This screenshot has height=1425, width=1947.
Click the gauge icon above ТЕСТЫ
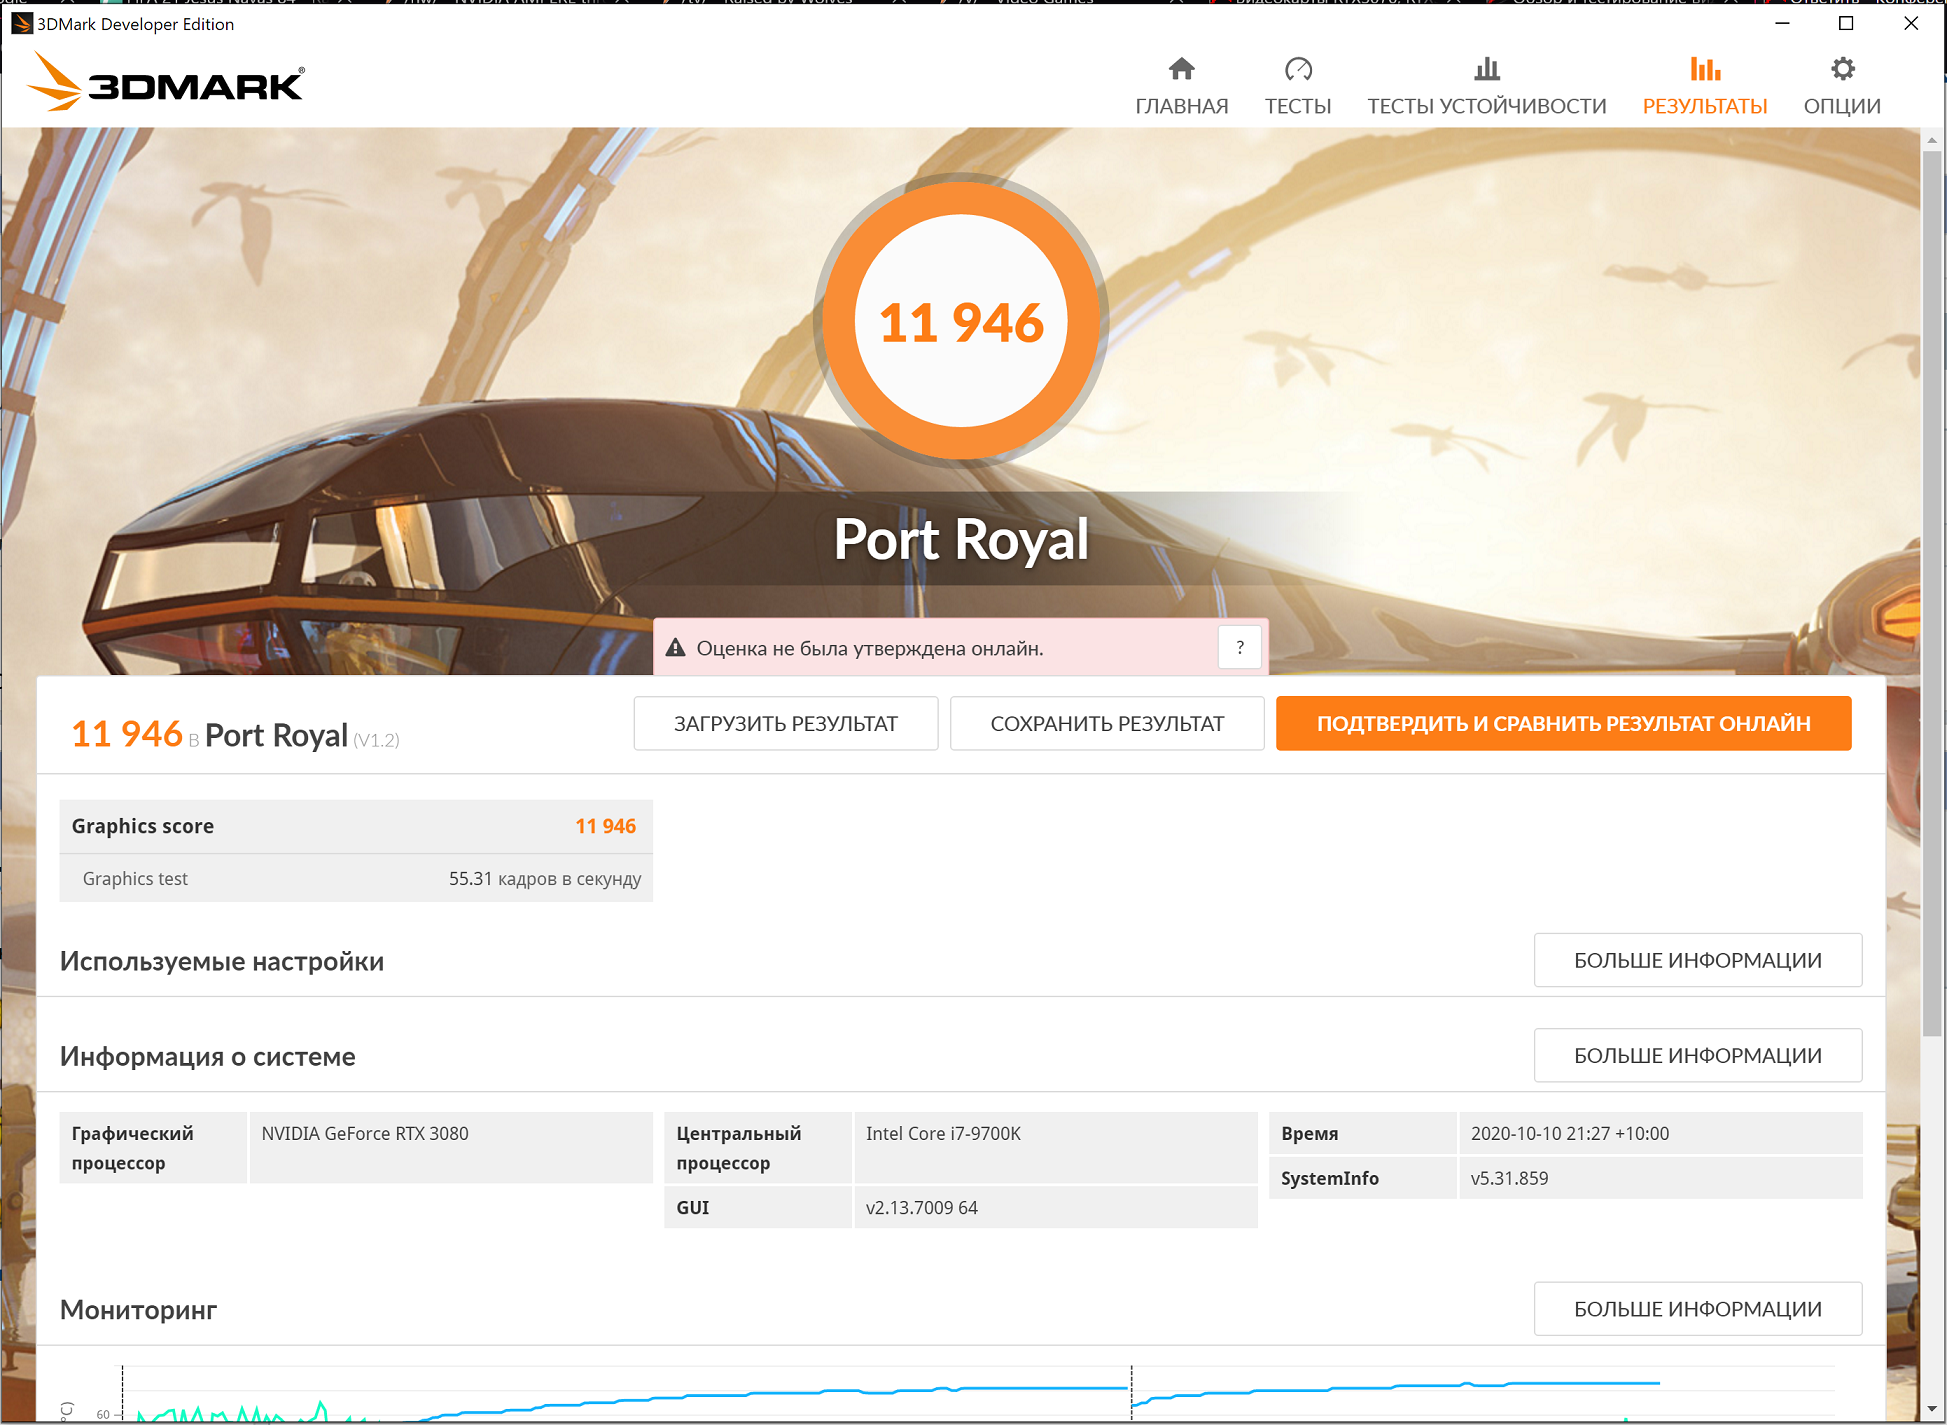tap(1298, 69)
